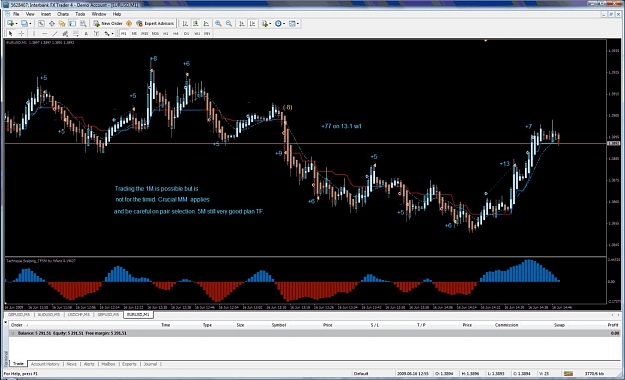Expand the Profiles dropdown arrow

pos(30,24)
